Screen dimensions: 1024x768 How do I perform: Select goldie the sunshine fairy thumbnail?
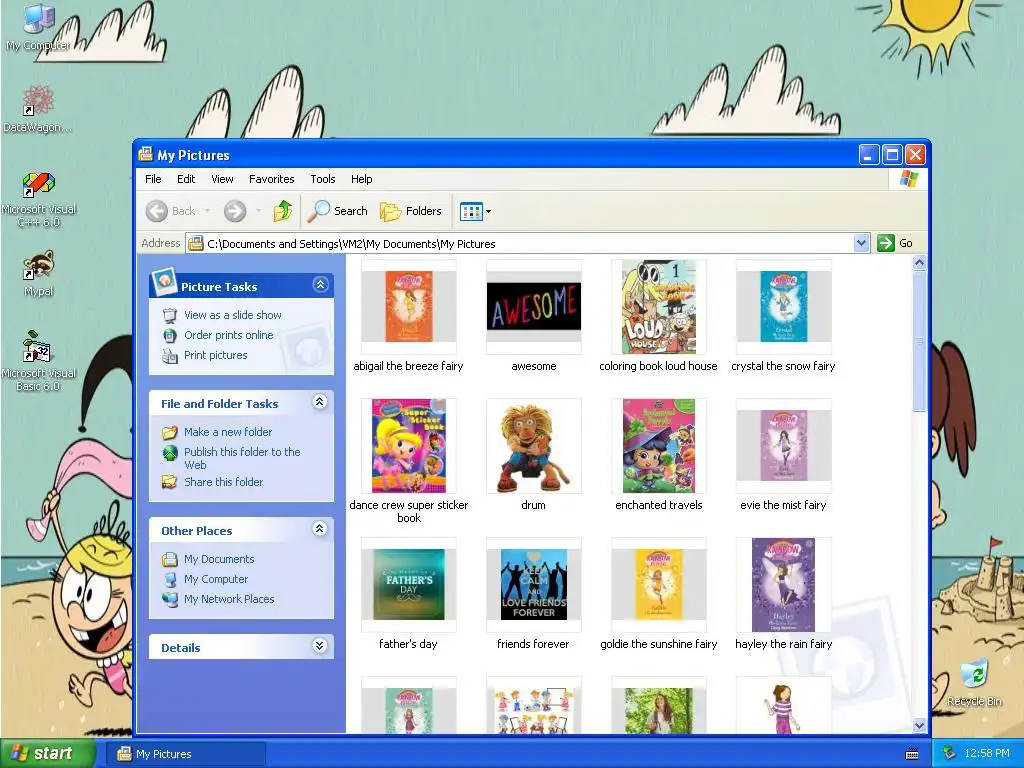point(658,585)
